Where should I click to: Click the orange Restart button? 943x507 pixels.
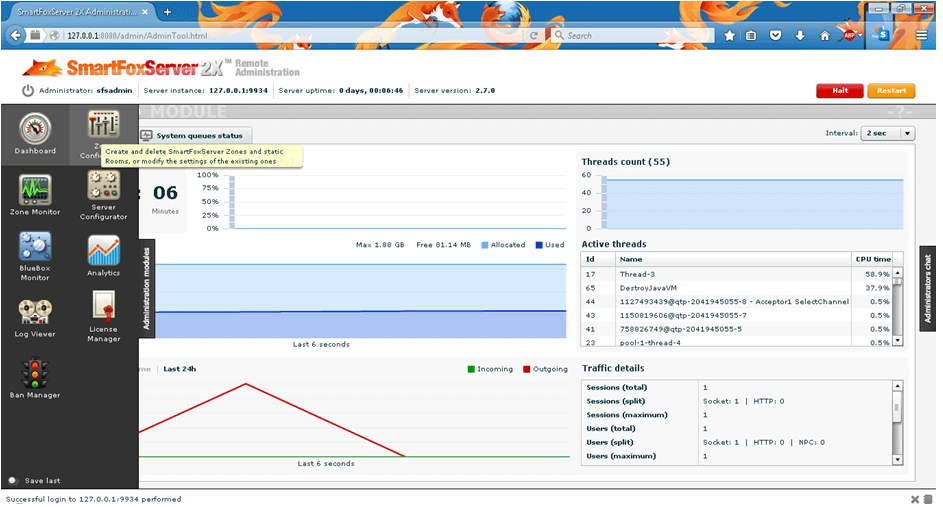[x=891, y=91]
